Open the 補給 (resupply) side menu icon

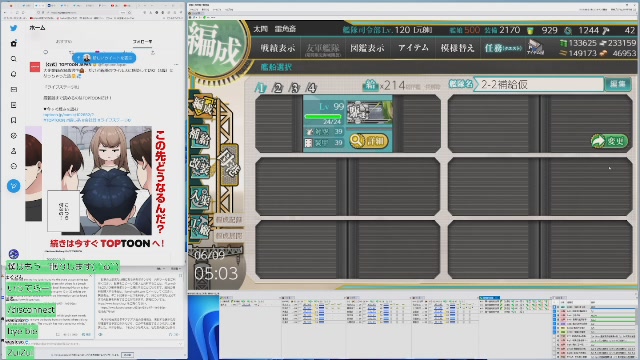pos(200,136)
